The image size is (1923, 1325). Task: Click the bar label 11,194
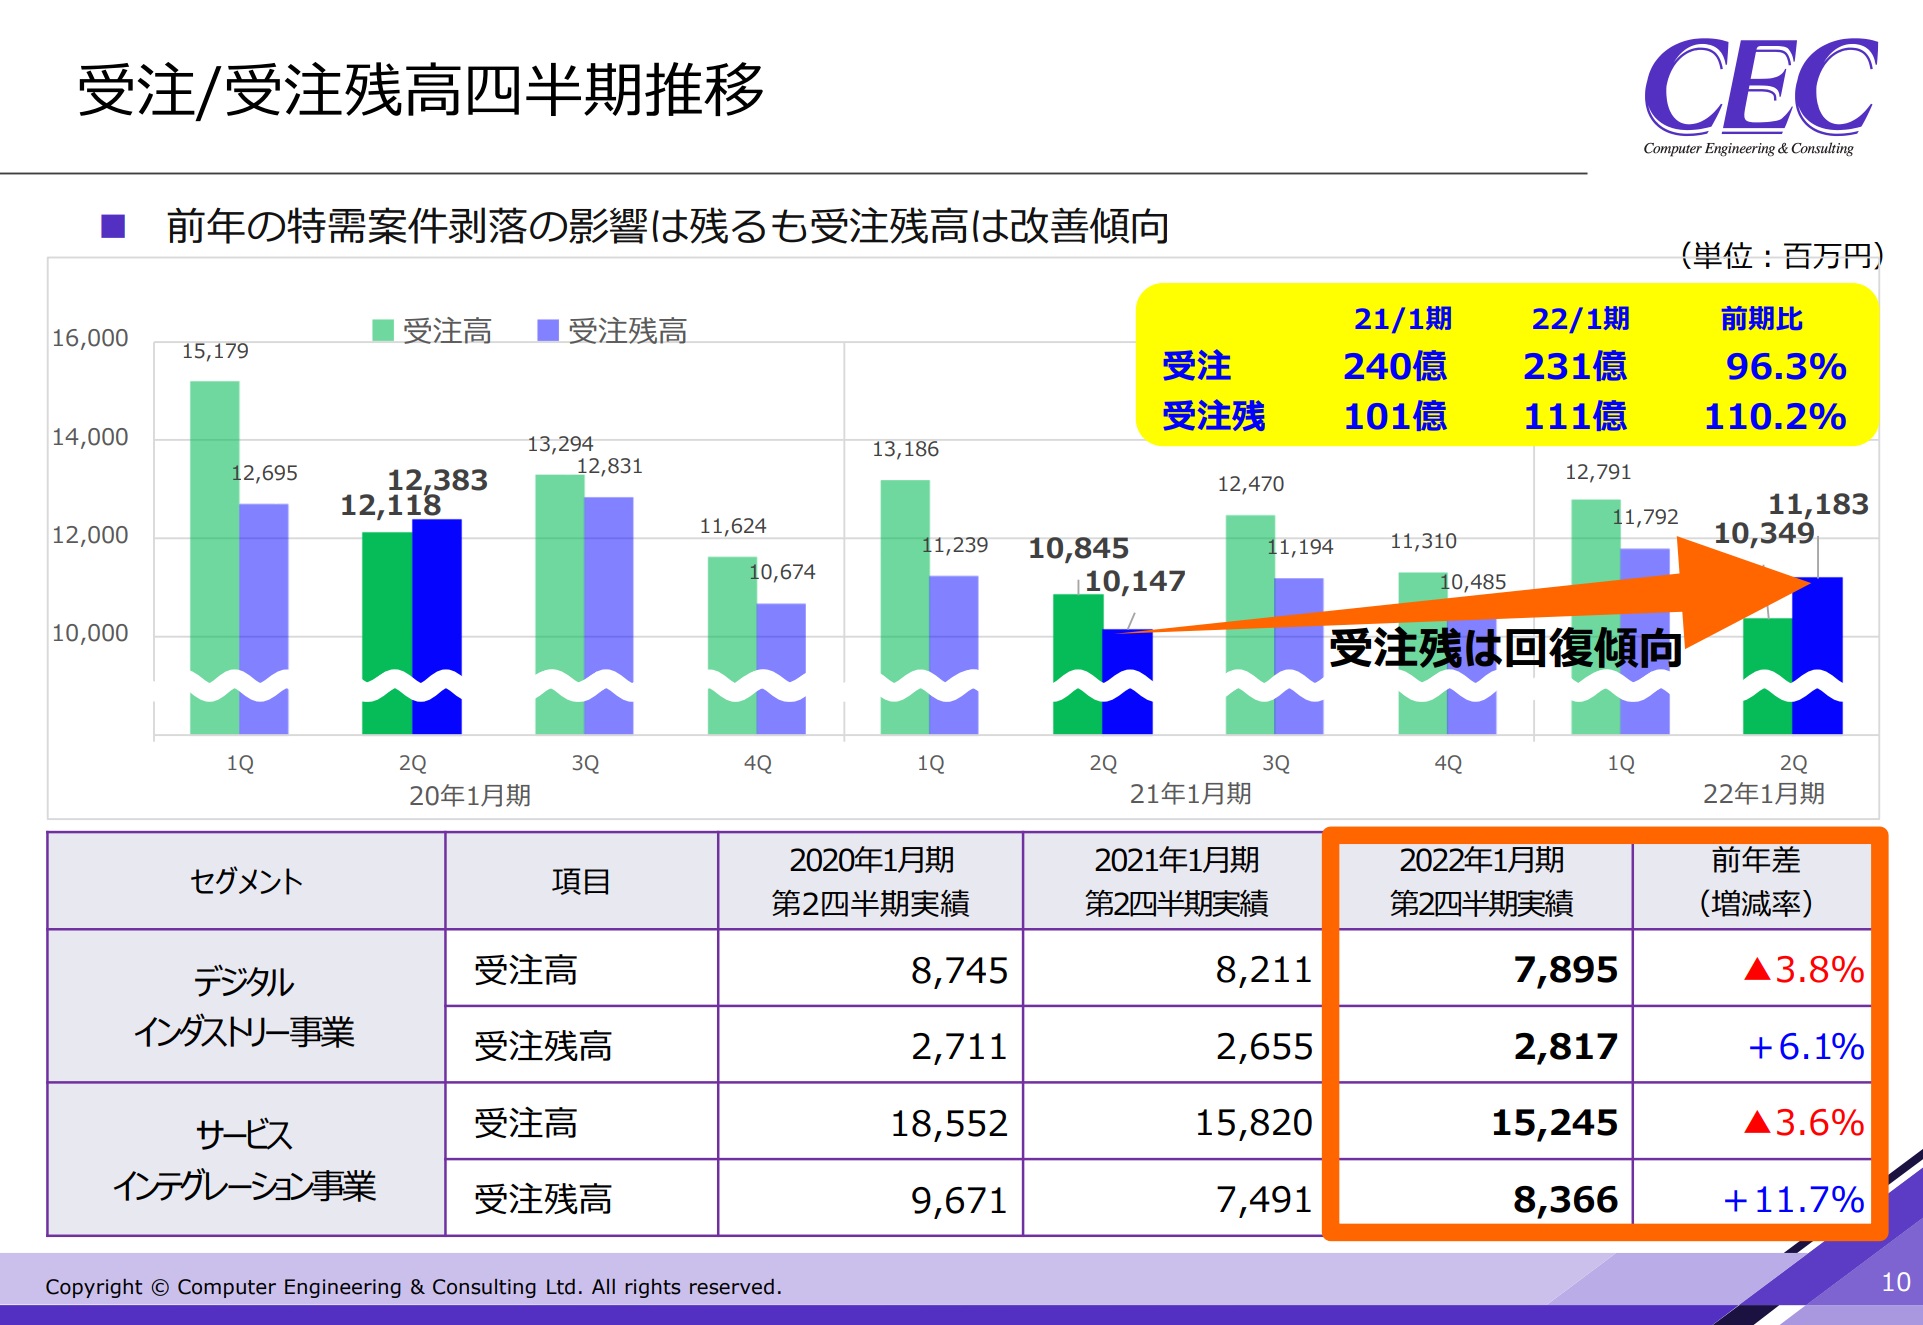[x=1300, y=547]
